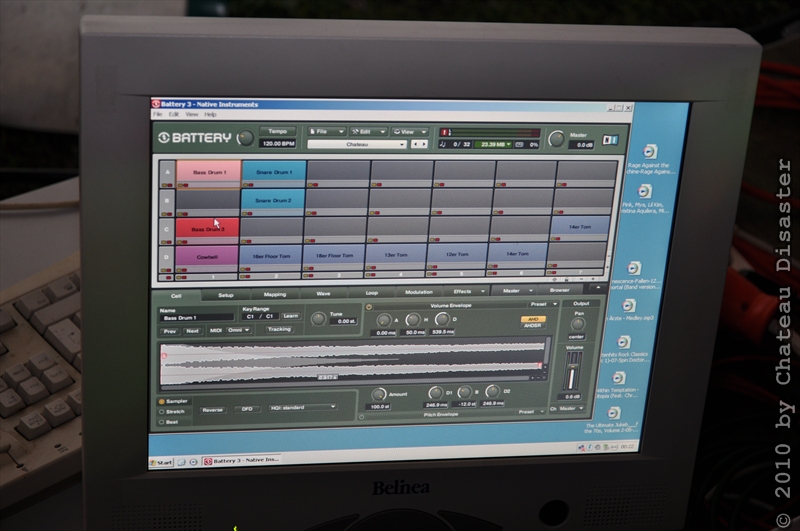This screenshot has height=531, width=800.
Task: Click the cell Name input field
Action: (196, 318)
